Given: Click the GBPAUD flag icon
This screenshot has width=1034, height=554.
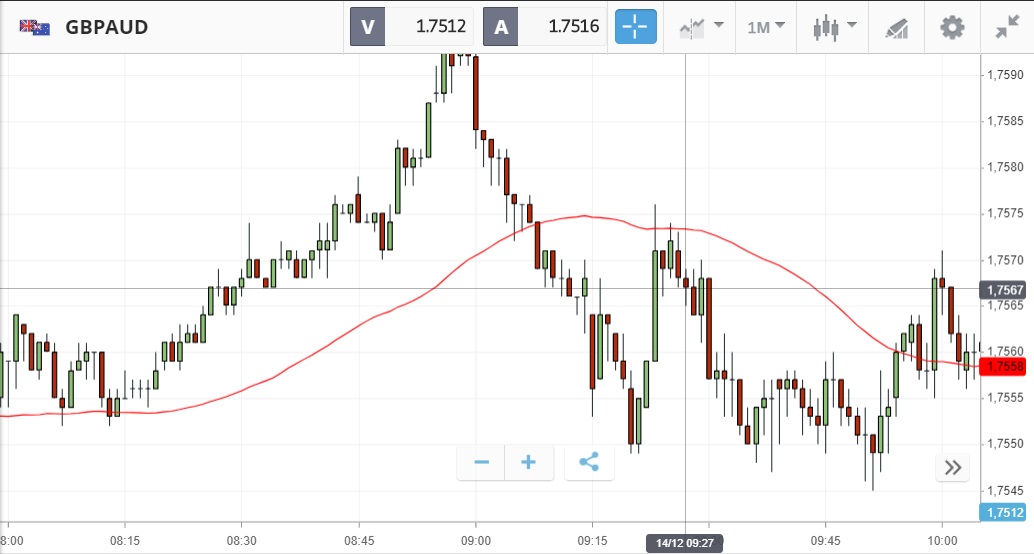Looking at the screenshot, I should point(35,27).
